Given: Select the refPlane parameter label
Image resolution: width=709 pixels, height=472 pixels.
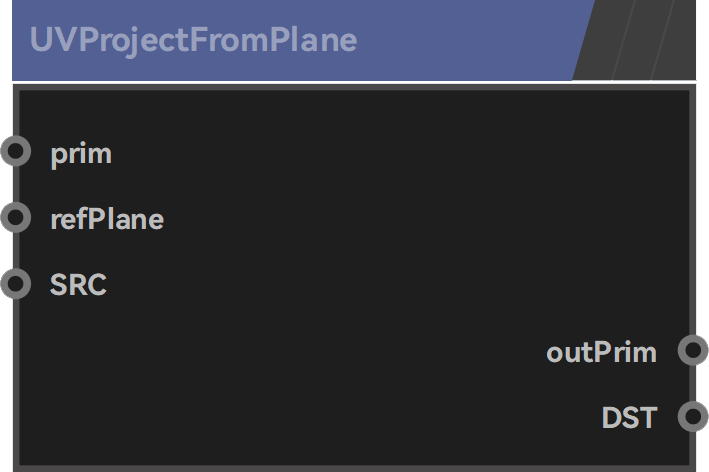Looking at the screenshot, I should pyautogui.click(x=107, y=220).
